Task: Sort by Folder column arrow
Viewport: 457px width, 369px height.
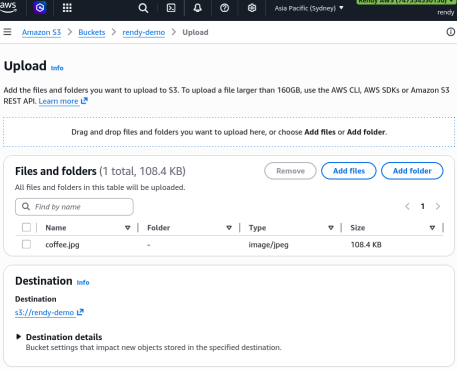Action: [x=229, y=228]
